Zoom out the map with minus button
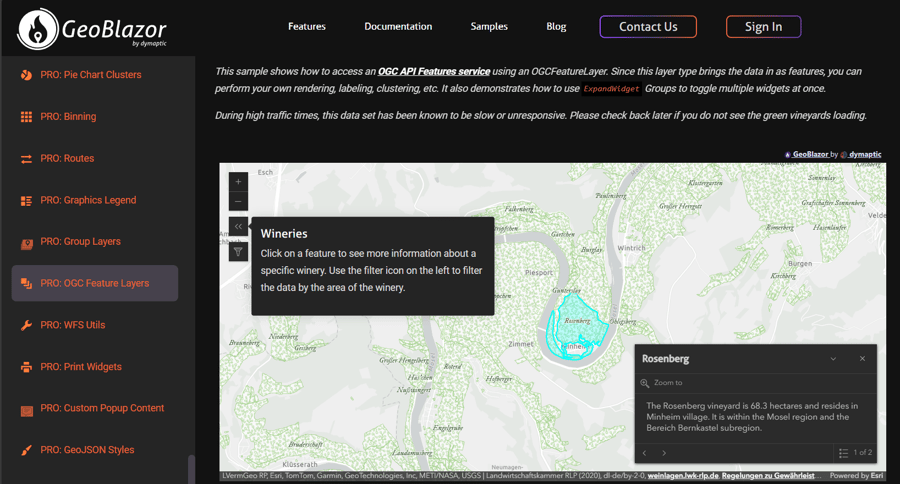This screenshot has height=484, width=900. click(x=238, y=202)
